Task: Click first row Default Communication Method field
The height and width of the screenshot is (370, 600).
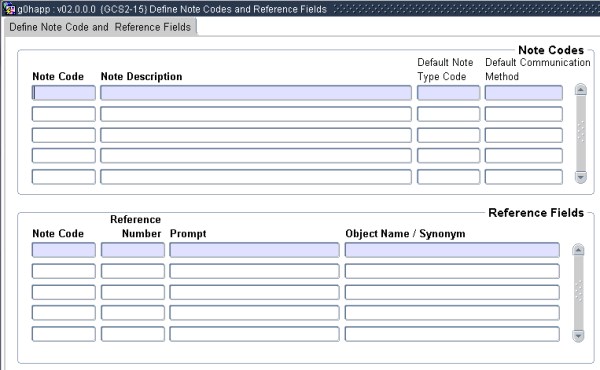Action: pyautogui.click(x=524, y=93)
